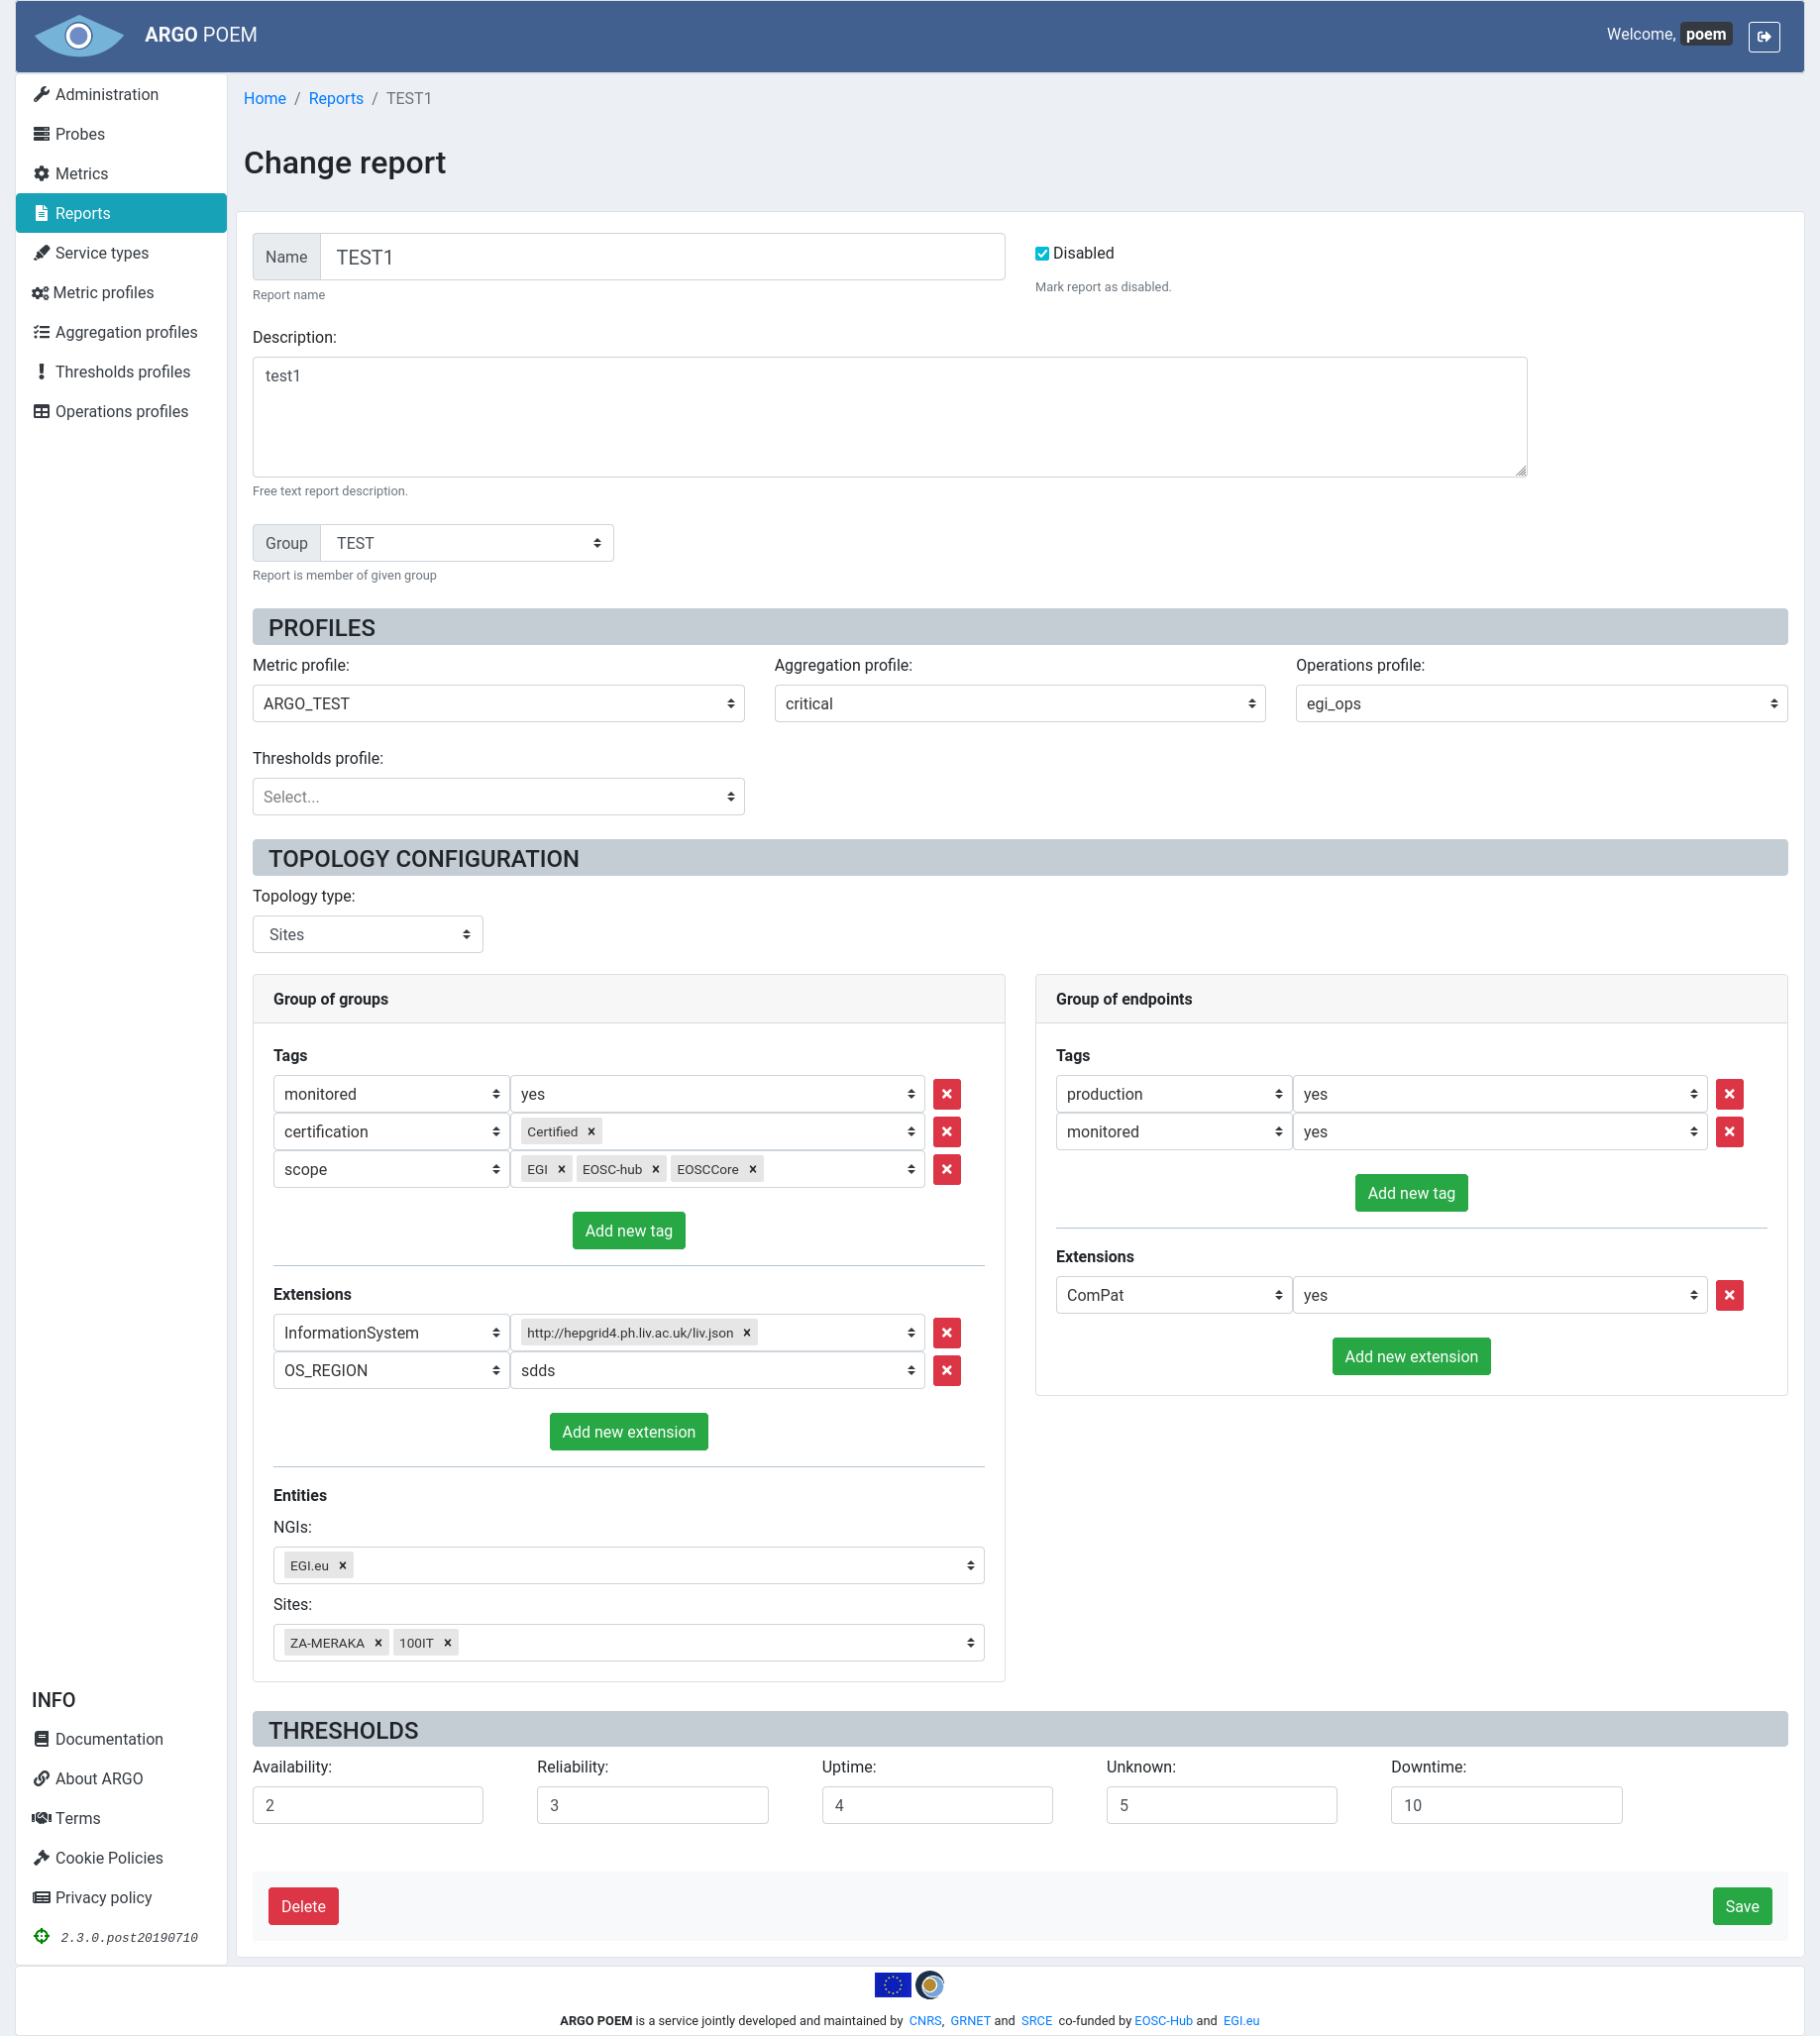Remove the EGI scope chip
1820x2036 pixels.
pos(561,1170)
